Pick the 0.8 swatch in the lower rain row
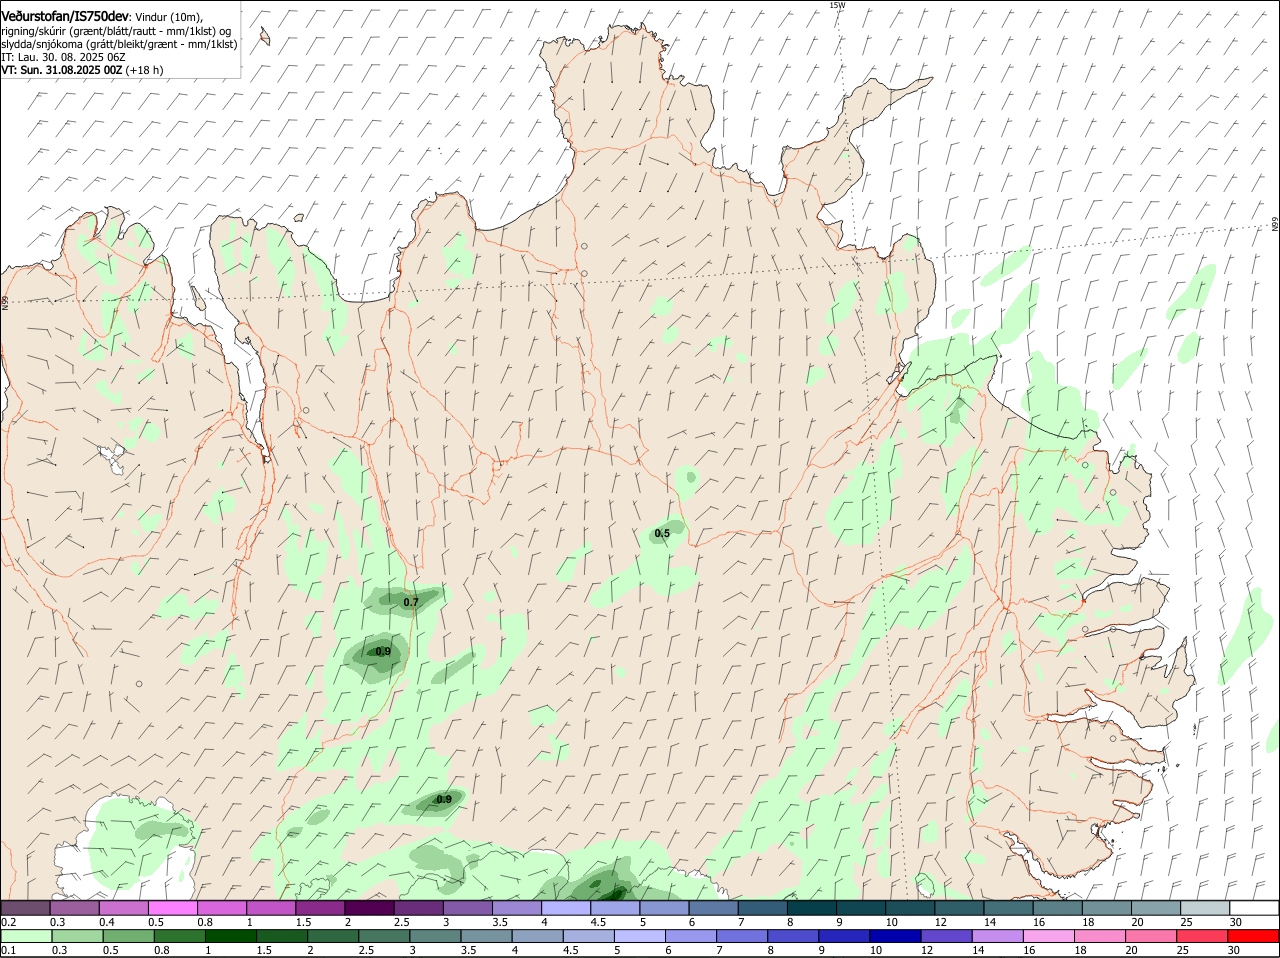 click(179, 936)
